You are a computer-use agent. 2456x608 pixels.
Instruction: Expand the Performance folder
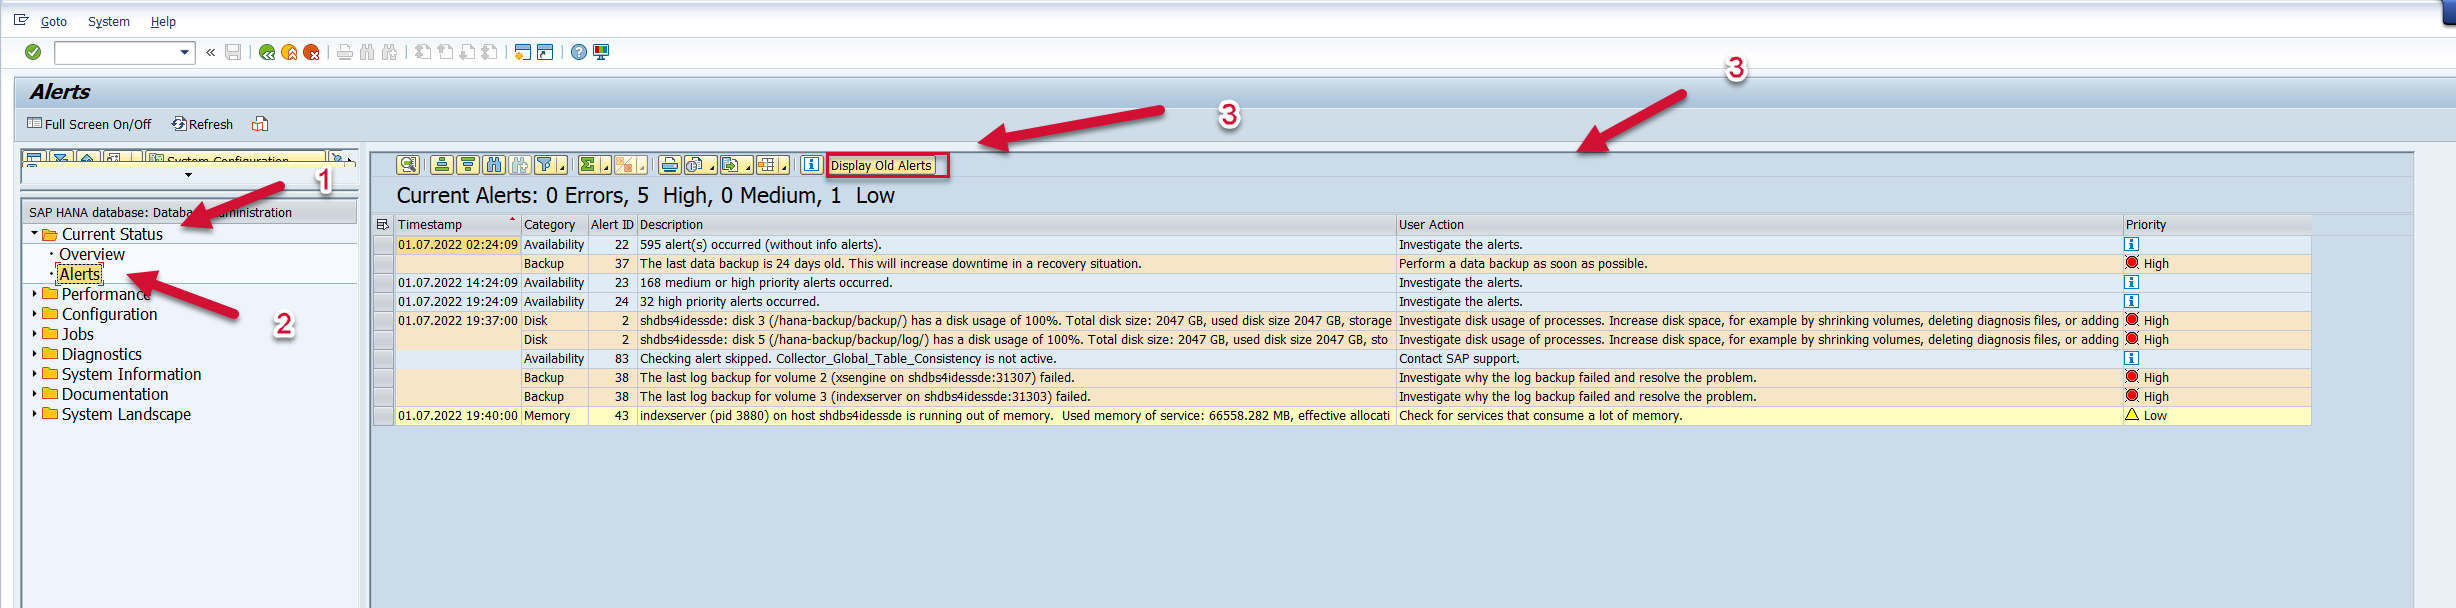34,294
